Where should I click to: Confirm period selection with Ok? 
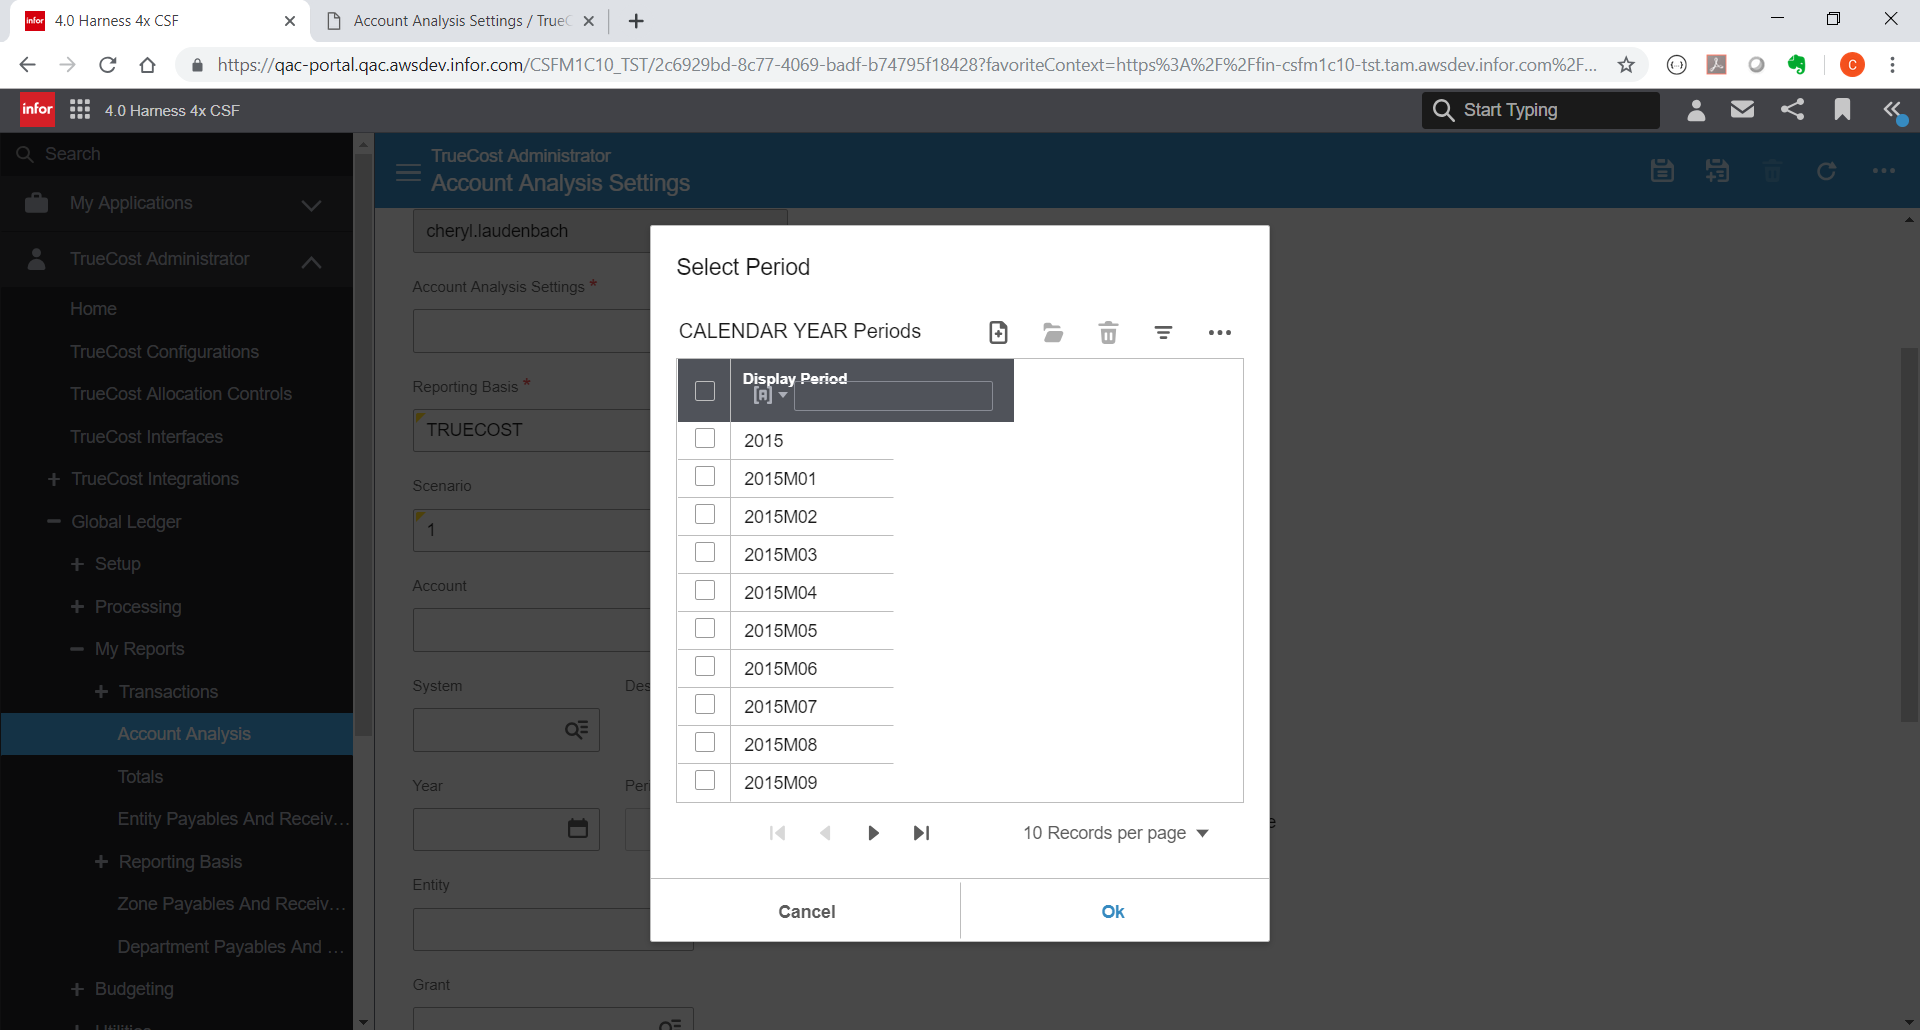coord(1113,911)
